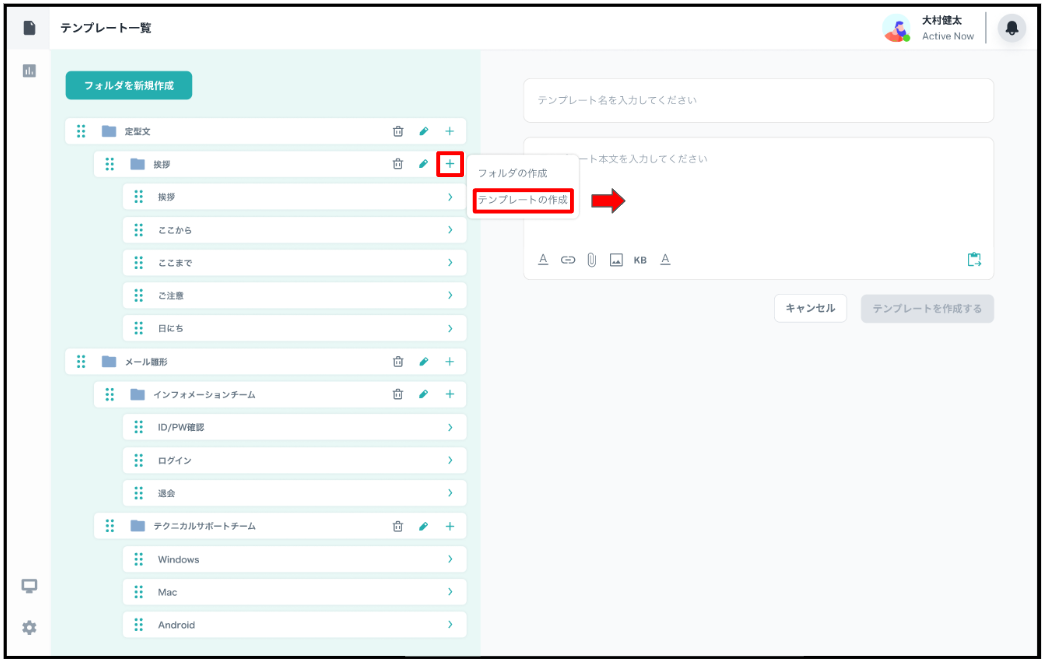Select テンプレートの作成 from the popup menu
1043x661 pixels.
[522, 200]
